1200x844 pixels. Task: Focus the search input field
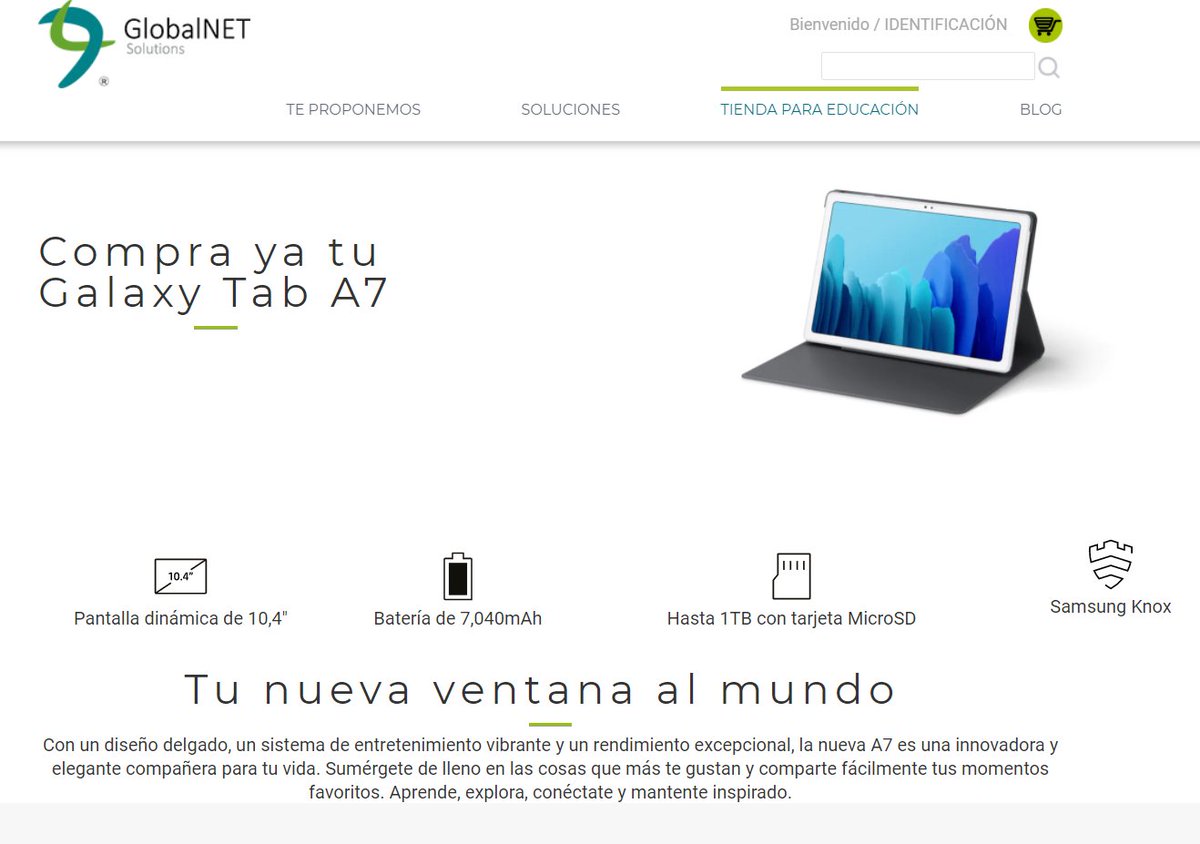tap(927, 66)
